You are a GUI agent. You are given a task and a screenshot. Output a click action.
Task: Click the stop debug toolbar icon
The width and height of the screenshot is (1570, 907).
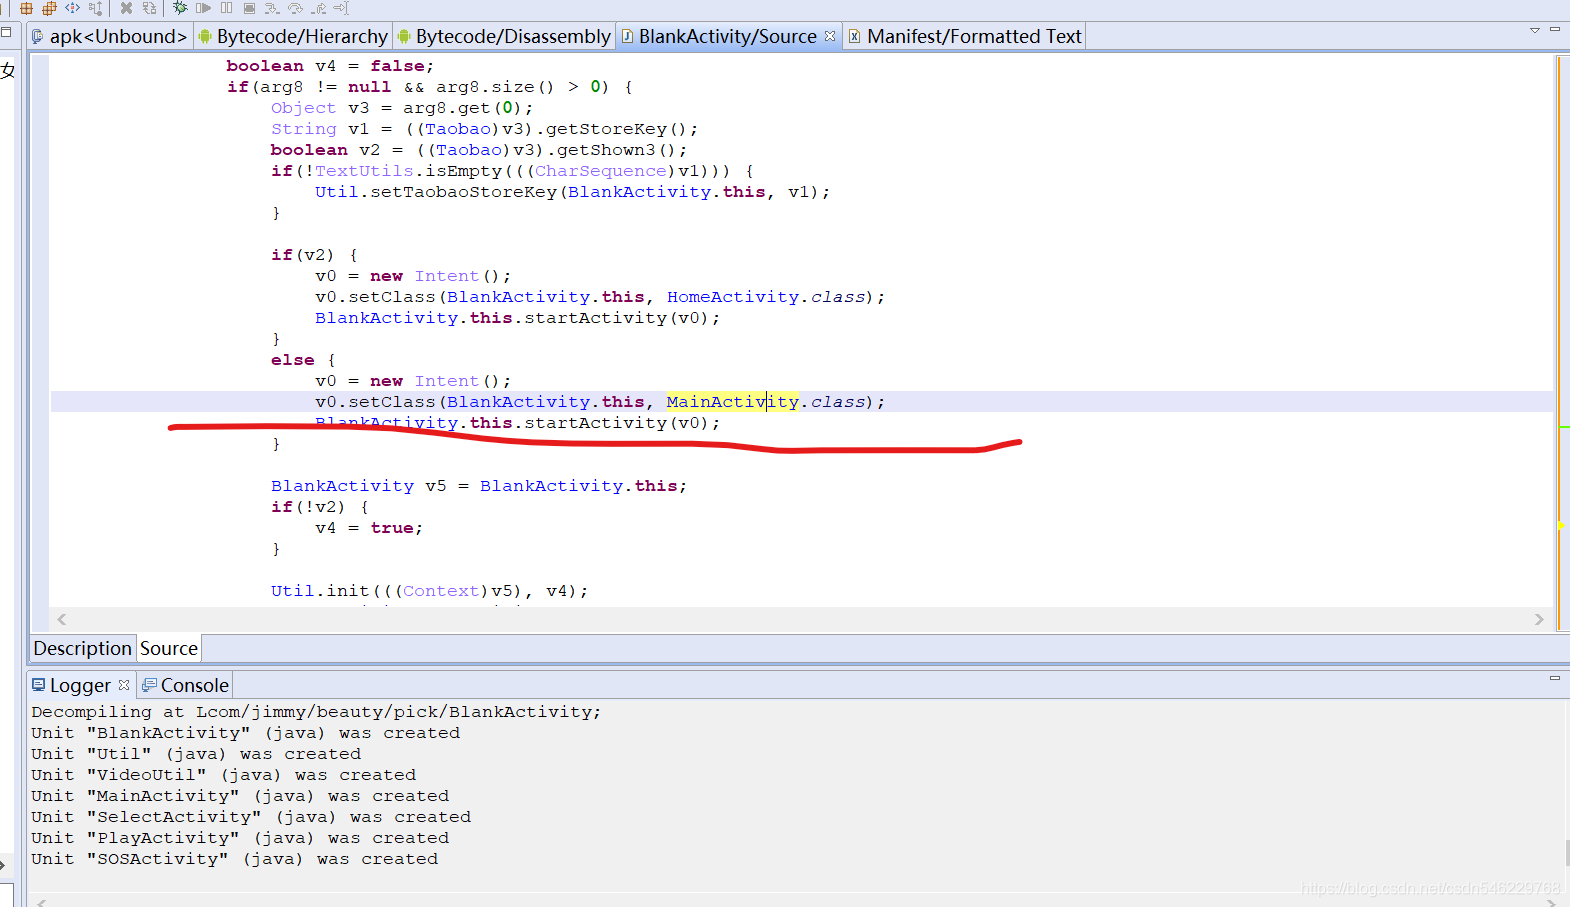click(x=249, y=8)
